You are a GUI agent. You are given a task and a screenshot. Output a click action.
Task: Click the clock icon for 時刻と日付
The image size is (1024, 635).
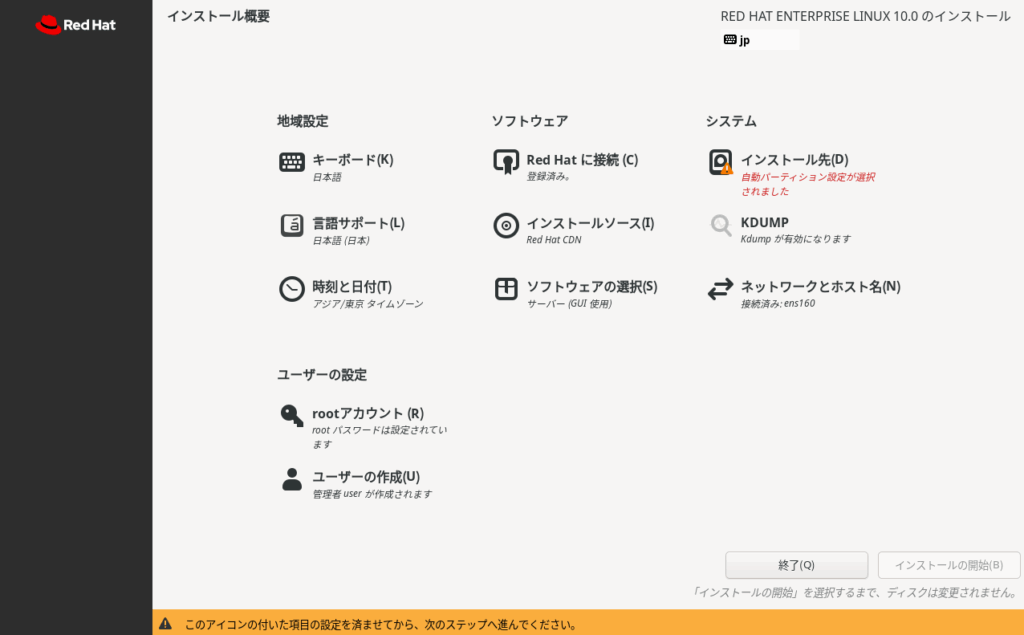click(x=291, y=289)
